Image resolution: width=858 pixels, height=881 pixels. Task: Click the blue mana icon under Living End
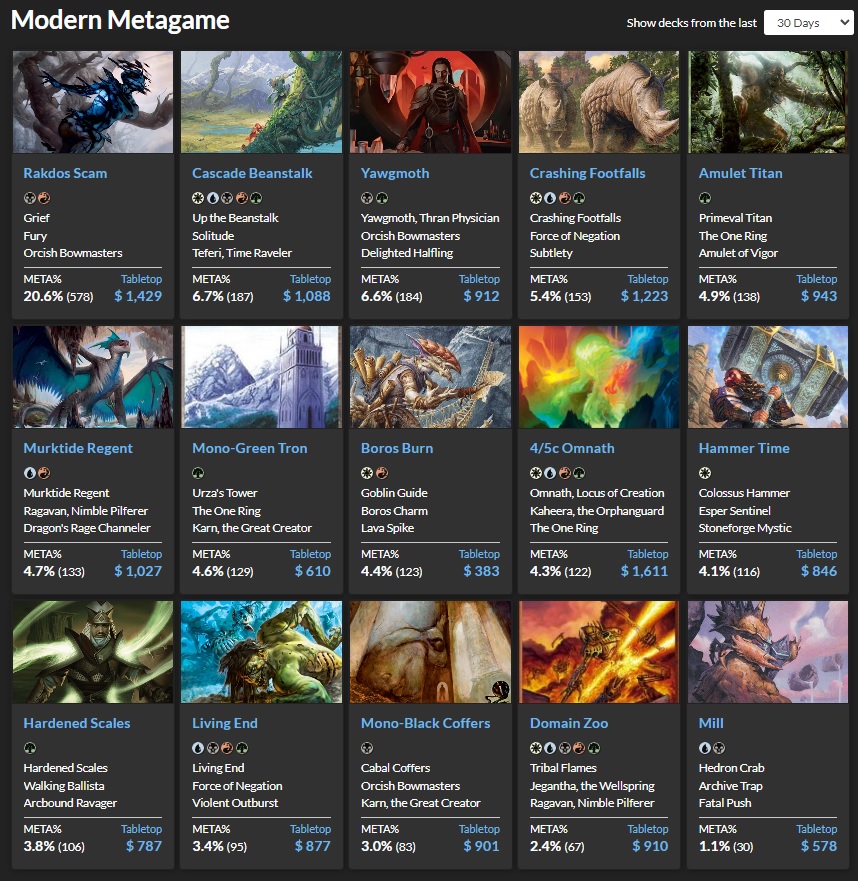tap(198, 748)
